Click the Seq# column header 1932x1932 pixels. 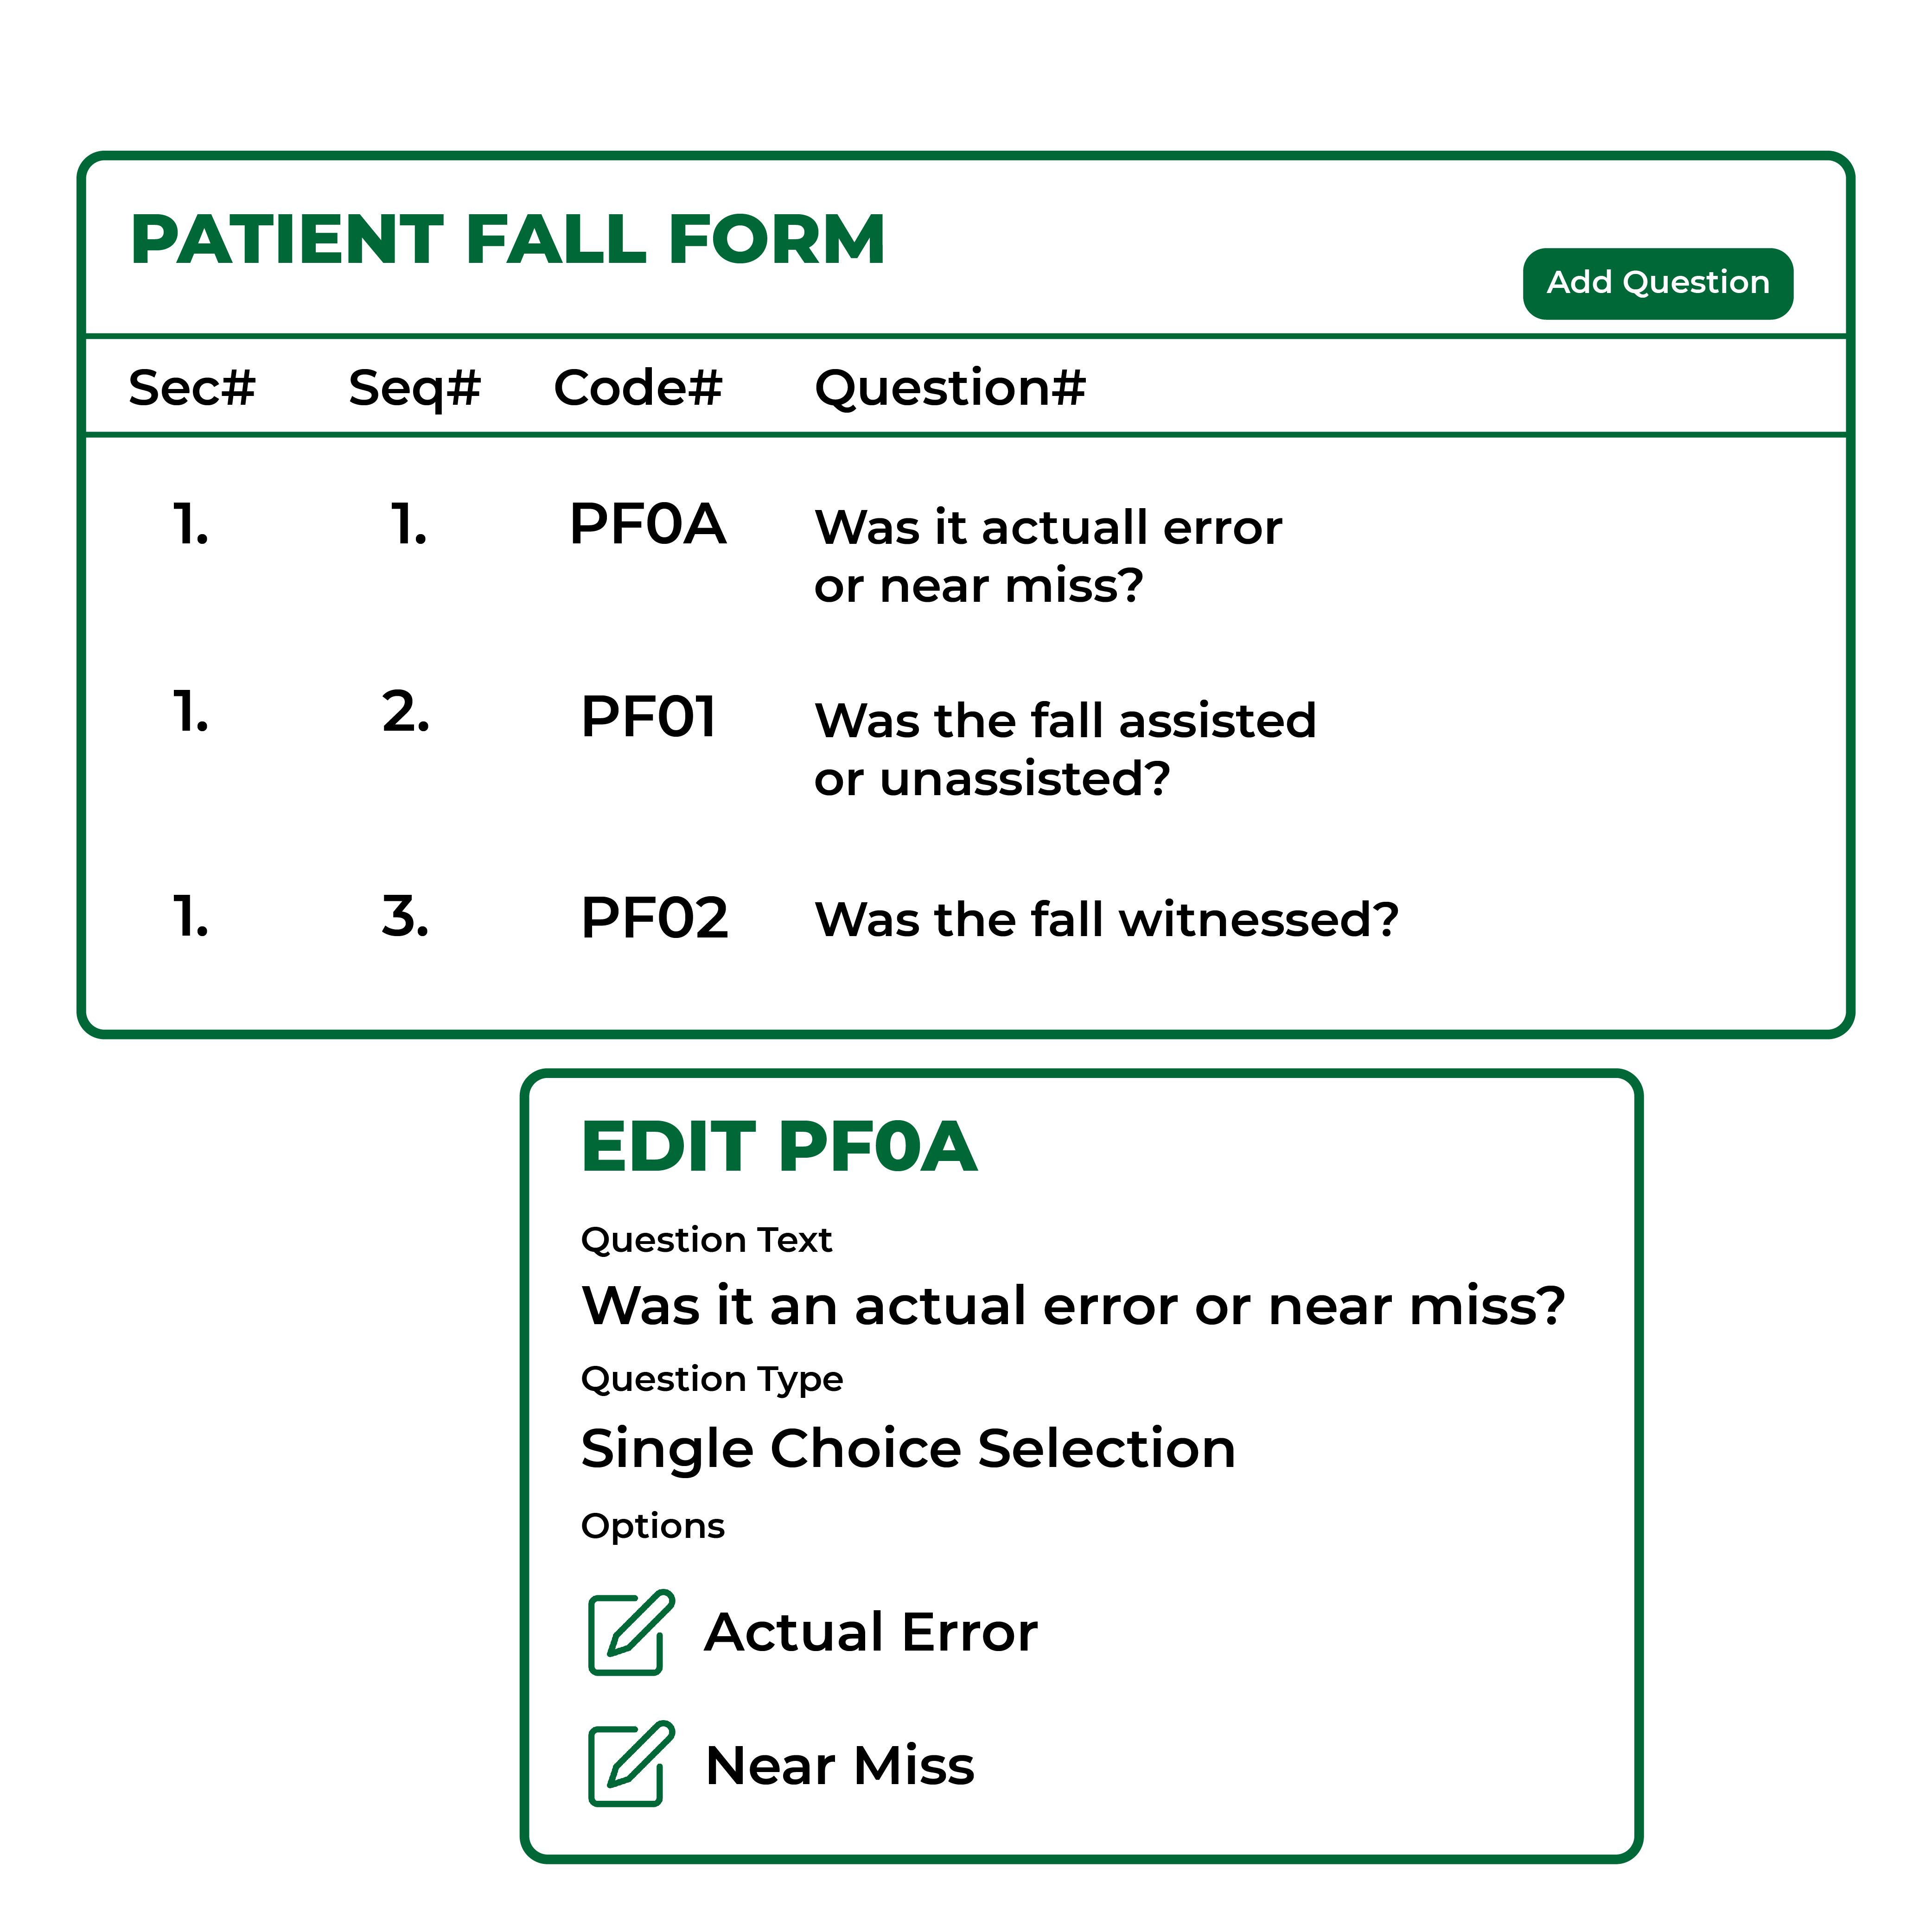[415, 389]
